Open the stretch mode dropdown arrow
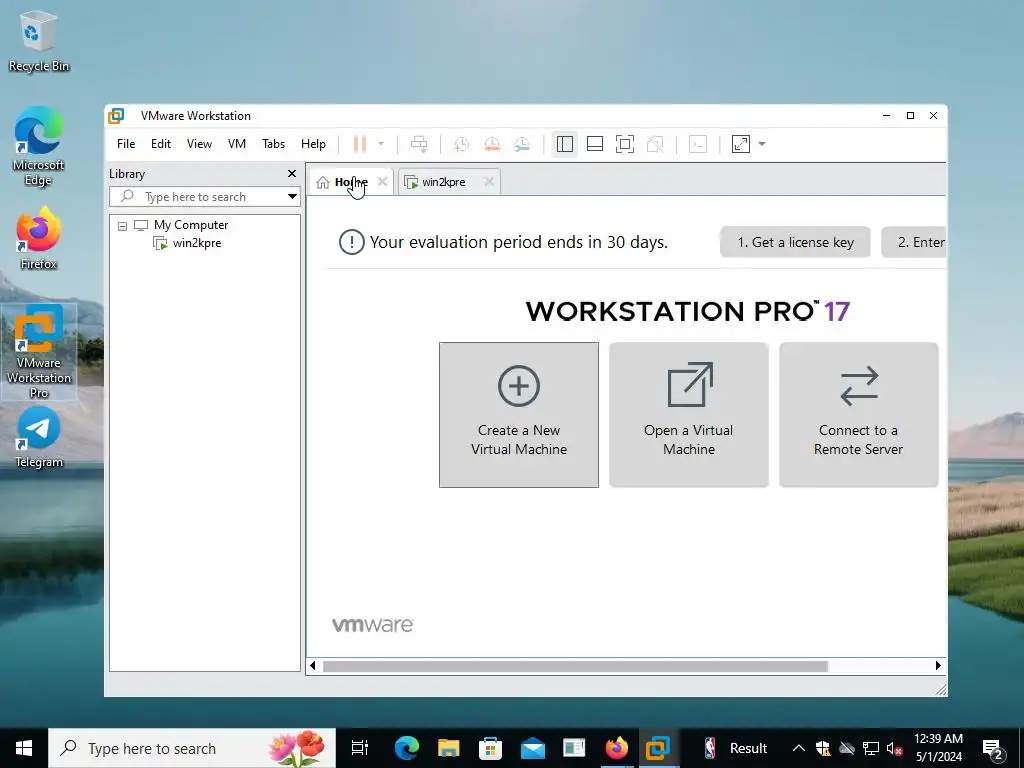The height and width of the screenshot is (768, 1024). tap(761, 144)
